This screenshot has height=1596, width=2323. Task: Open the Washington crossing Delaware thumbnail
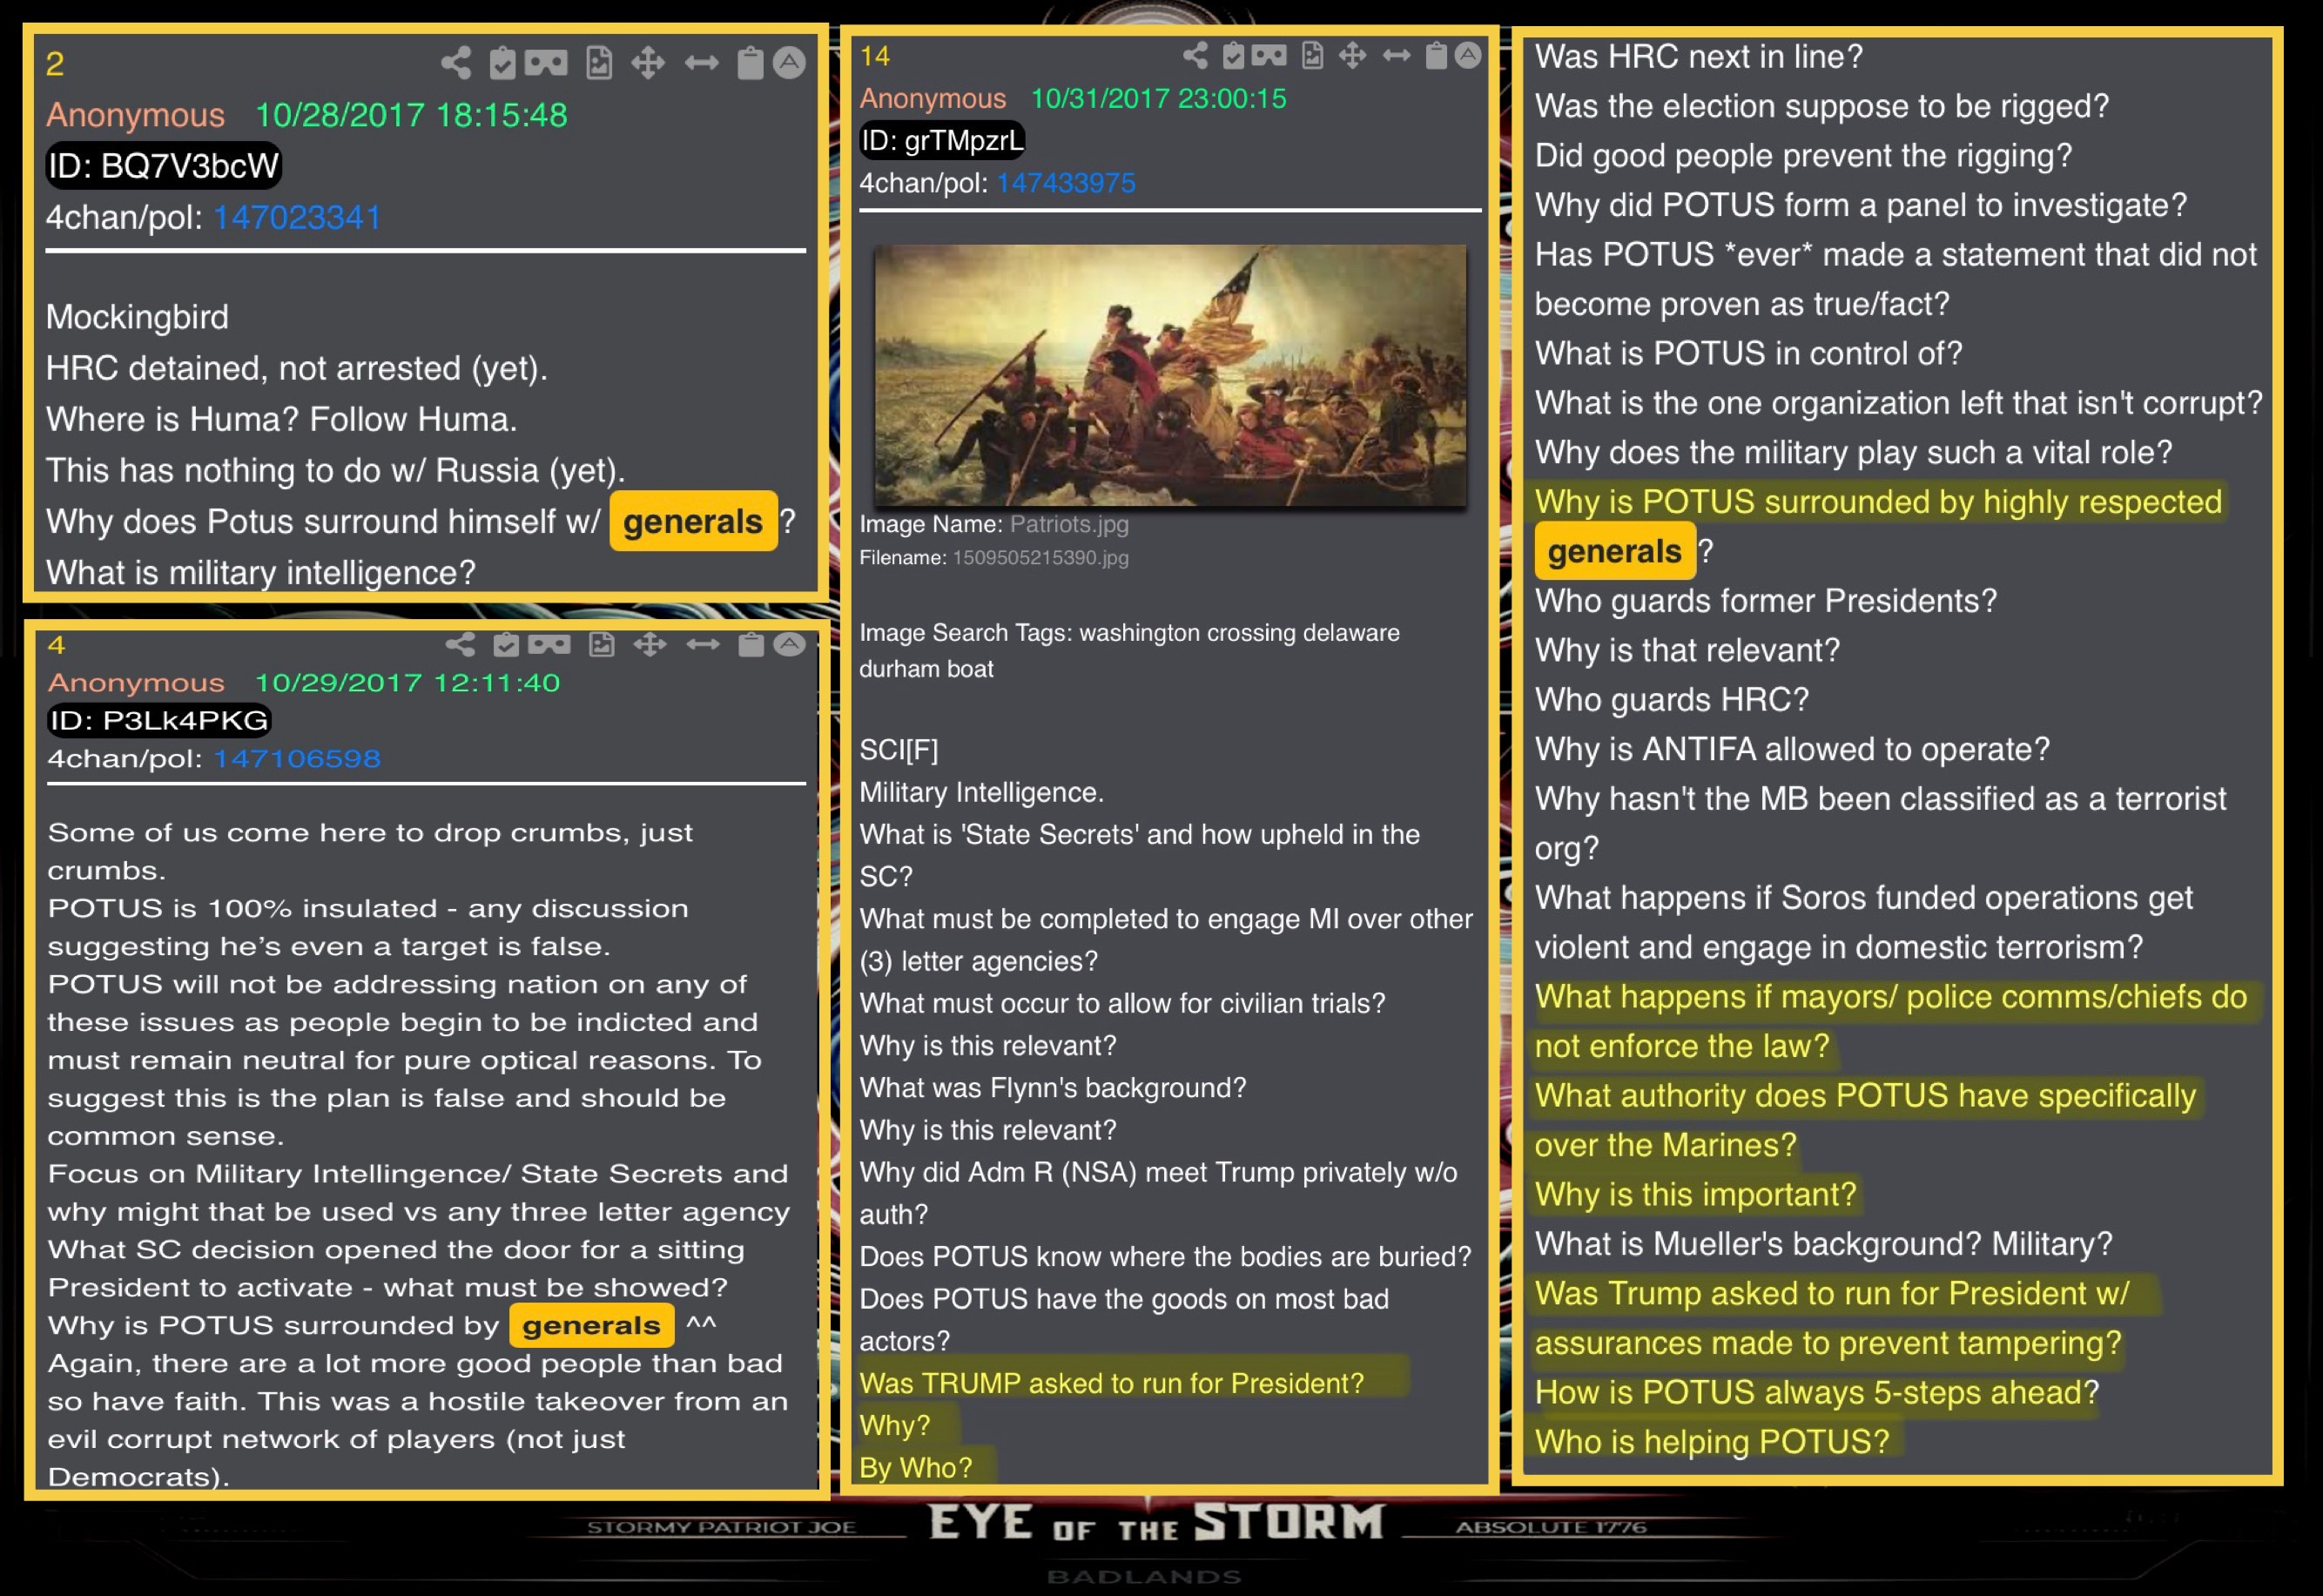pos(1170,375)
